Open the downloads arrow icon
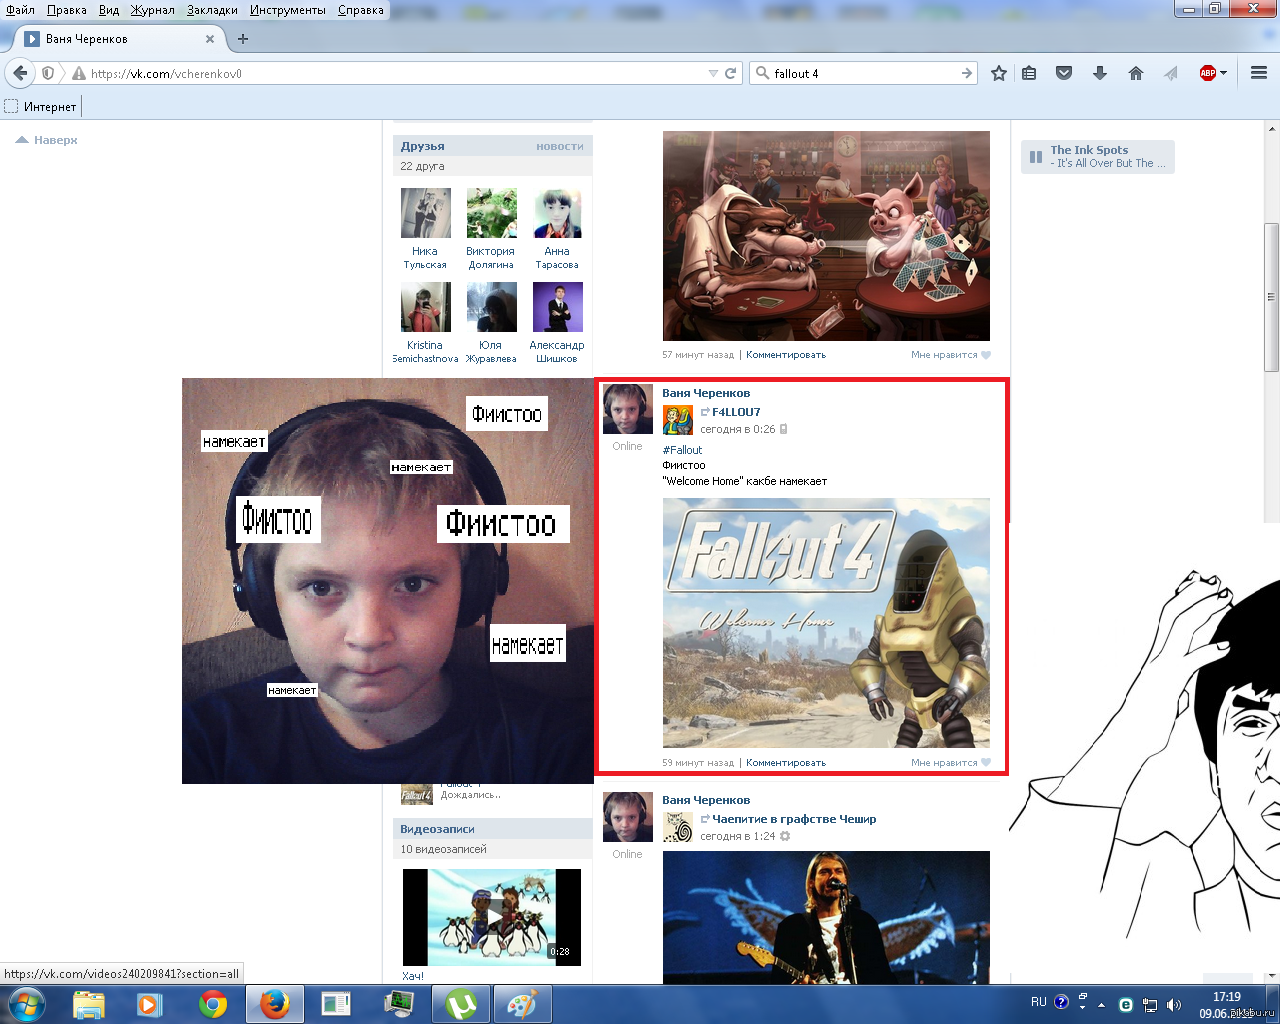1280x1024 pixels. pos(1100,73)
